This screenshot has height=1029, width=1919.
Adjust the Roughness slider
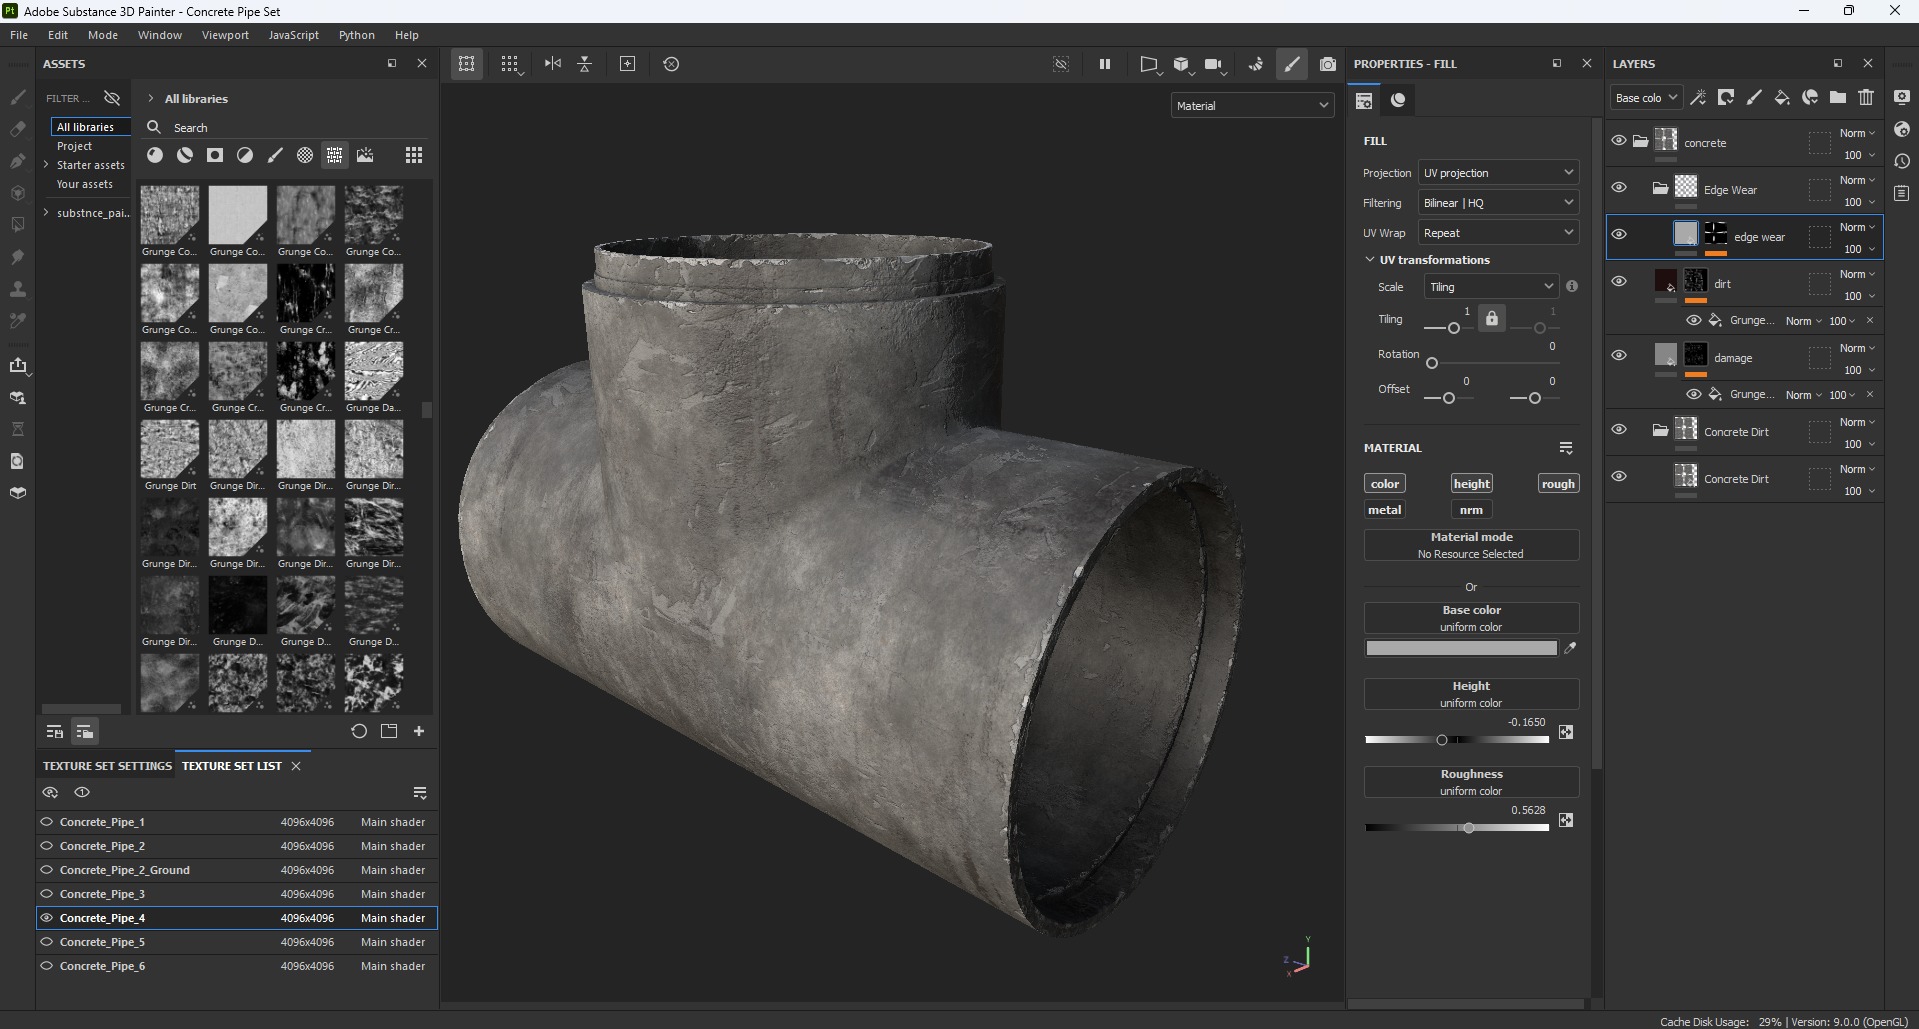click(1457, 828)
